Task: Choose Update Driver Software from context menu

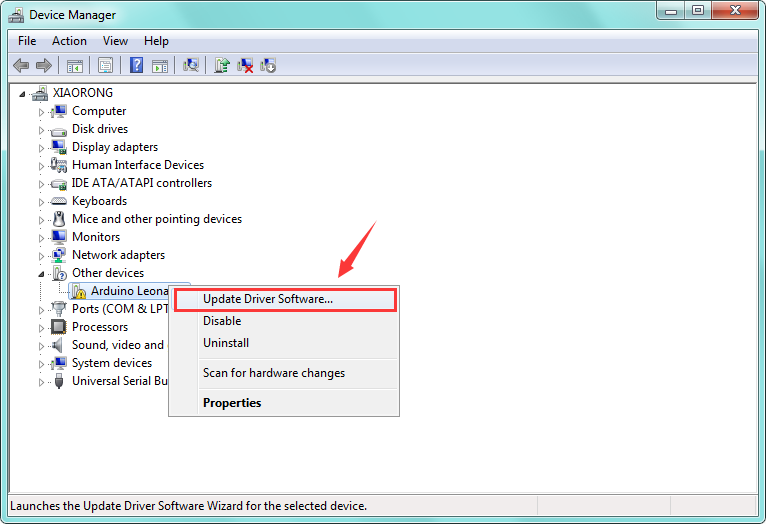Action: (x=268, y=298)
